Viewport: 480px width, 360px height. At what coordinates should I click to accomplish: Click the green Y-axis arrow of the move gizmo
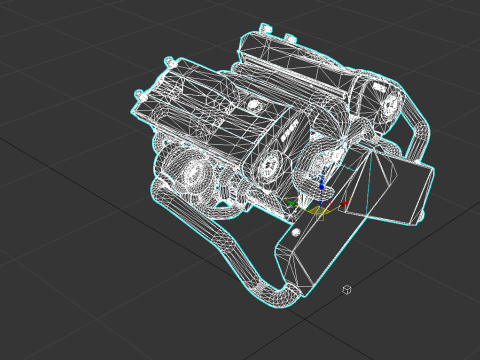coord(292,203)
